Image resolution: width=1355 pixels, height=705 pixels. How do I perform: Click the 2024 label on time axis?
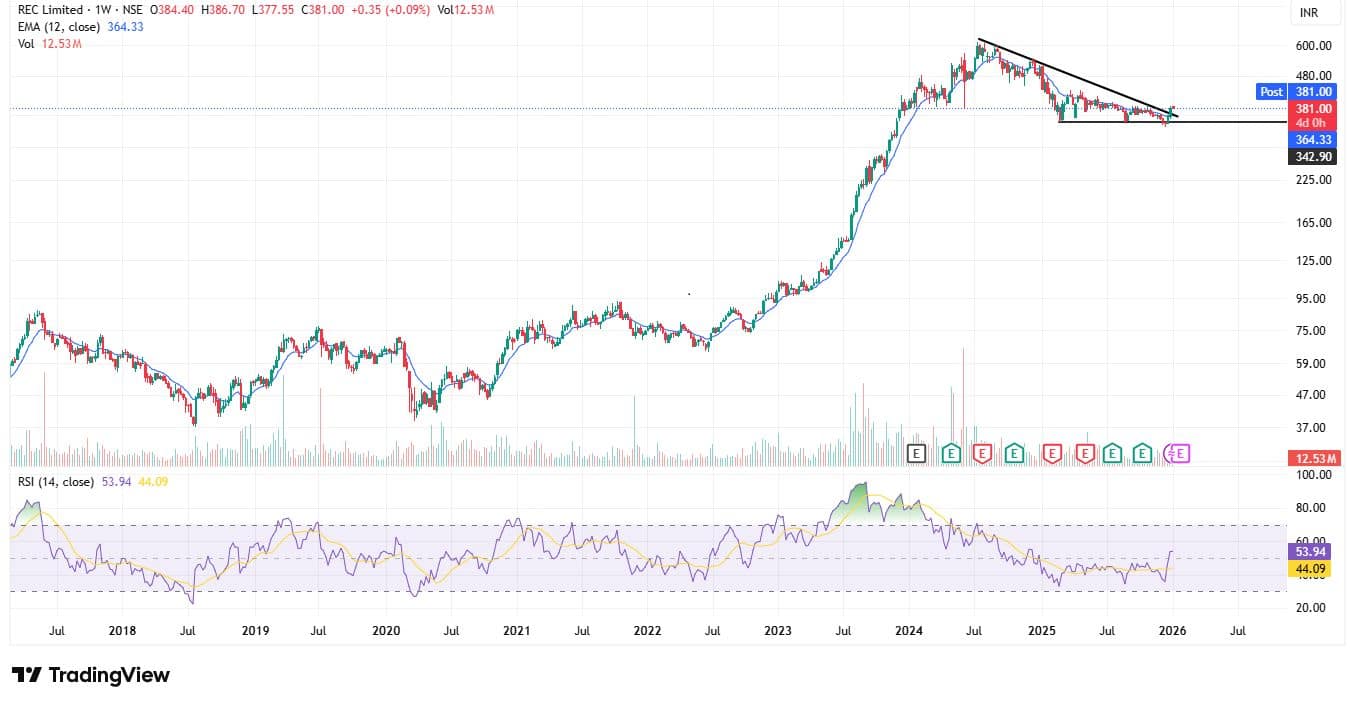point(909,632)
